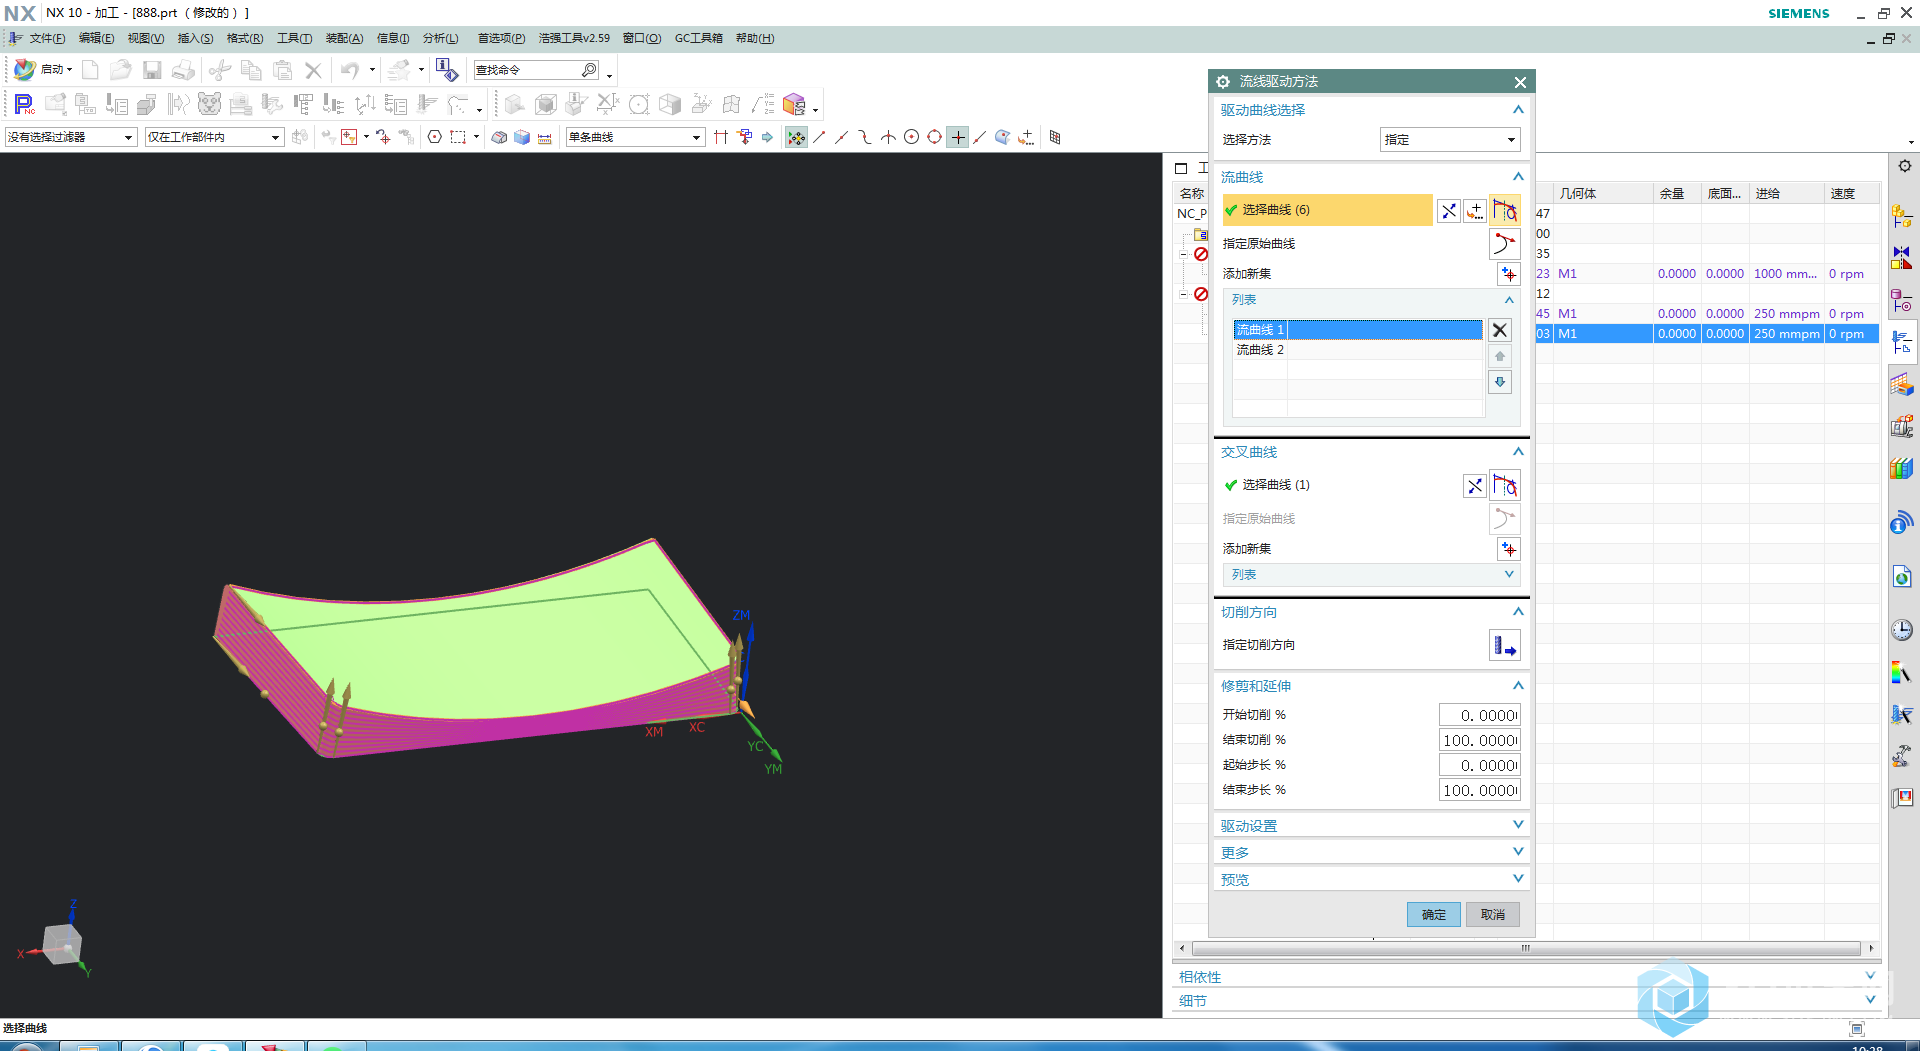
Task: Move the list item down with the arrow icon
Action: [x=1500, y=382]
